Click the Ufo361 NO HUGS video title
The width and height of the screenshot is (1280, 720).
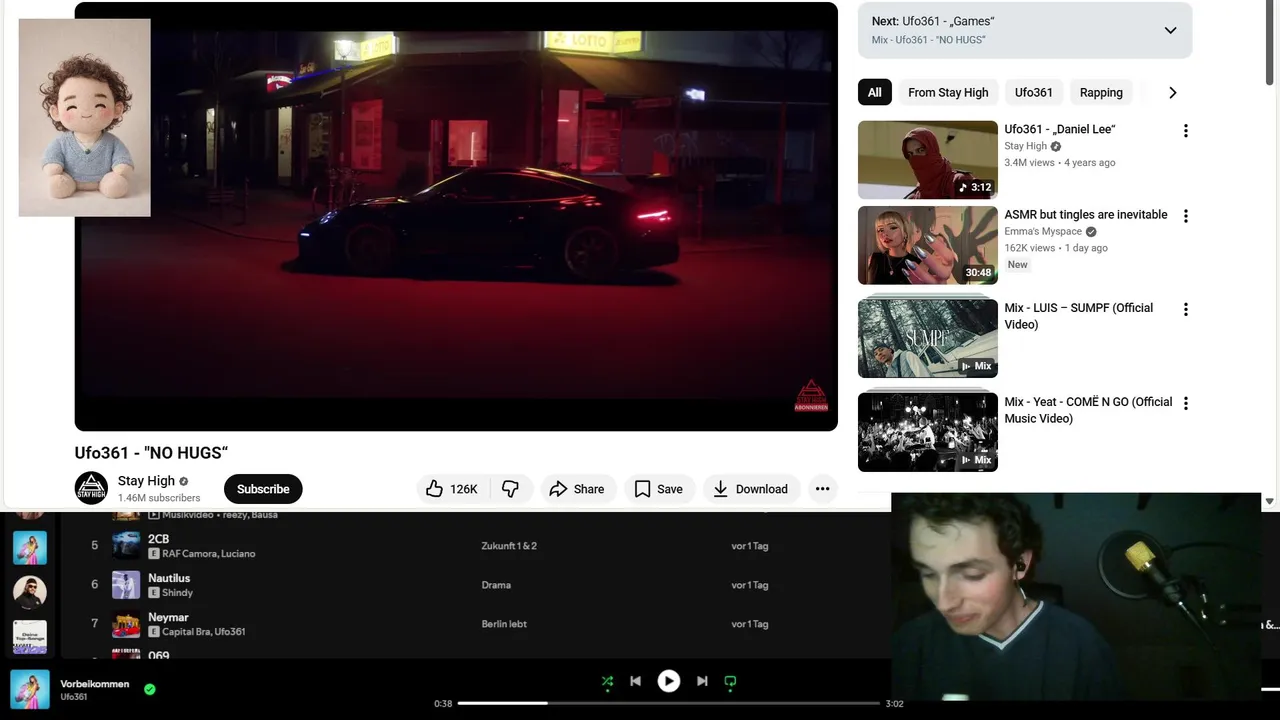point(152,453)
